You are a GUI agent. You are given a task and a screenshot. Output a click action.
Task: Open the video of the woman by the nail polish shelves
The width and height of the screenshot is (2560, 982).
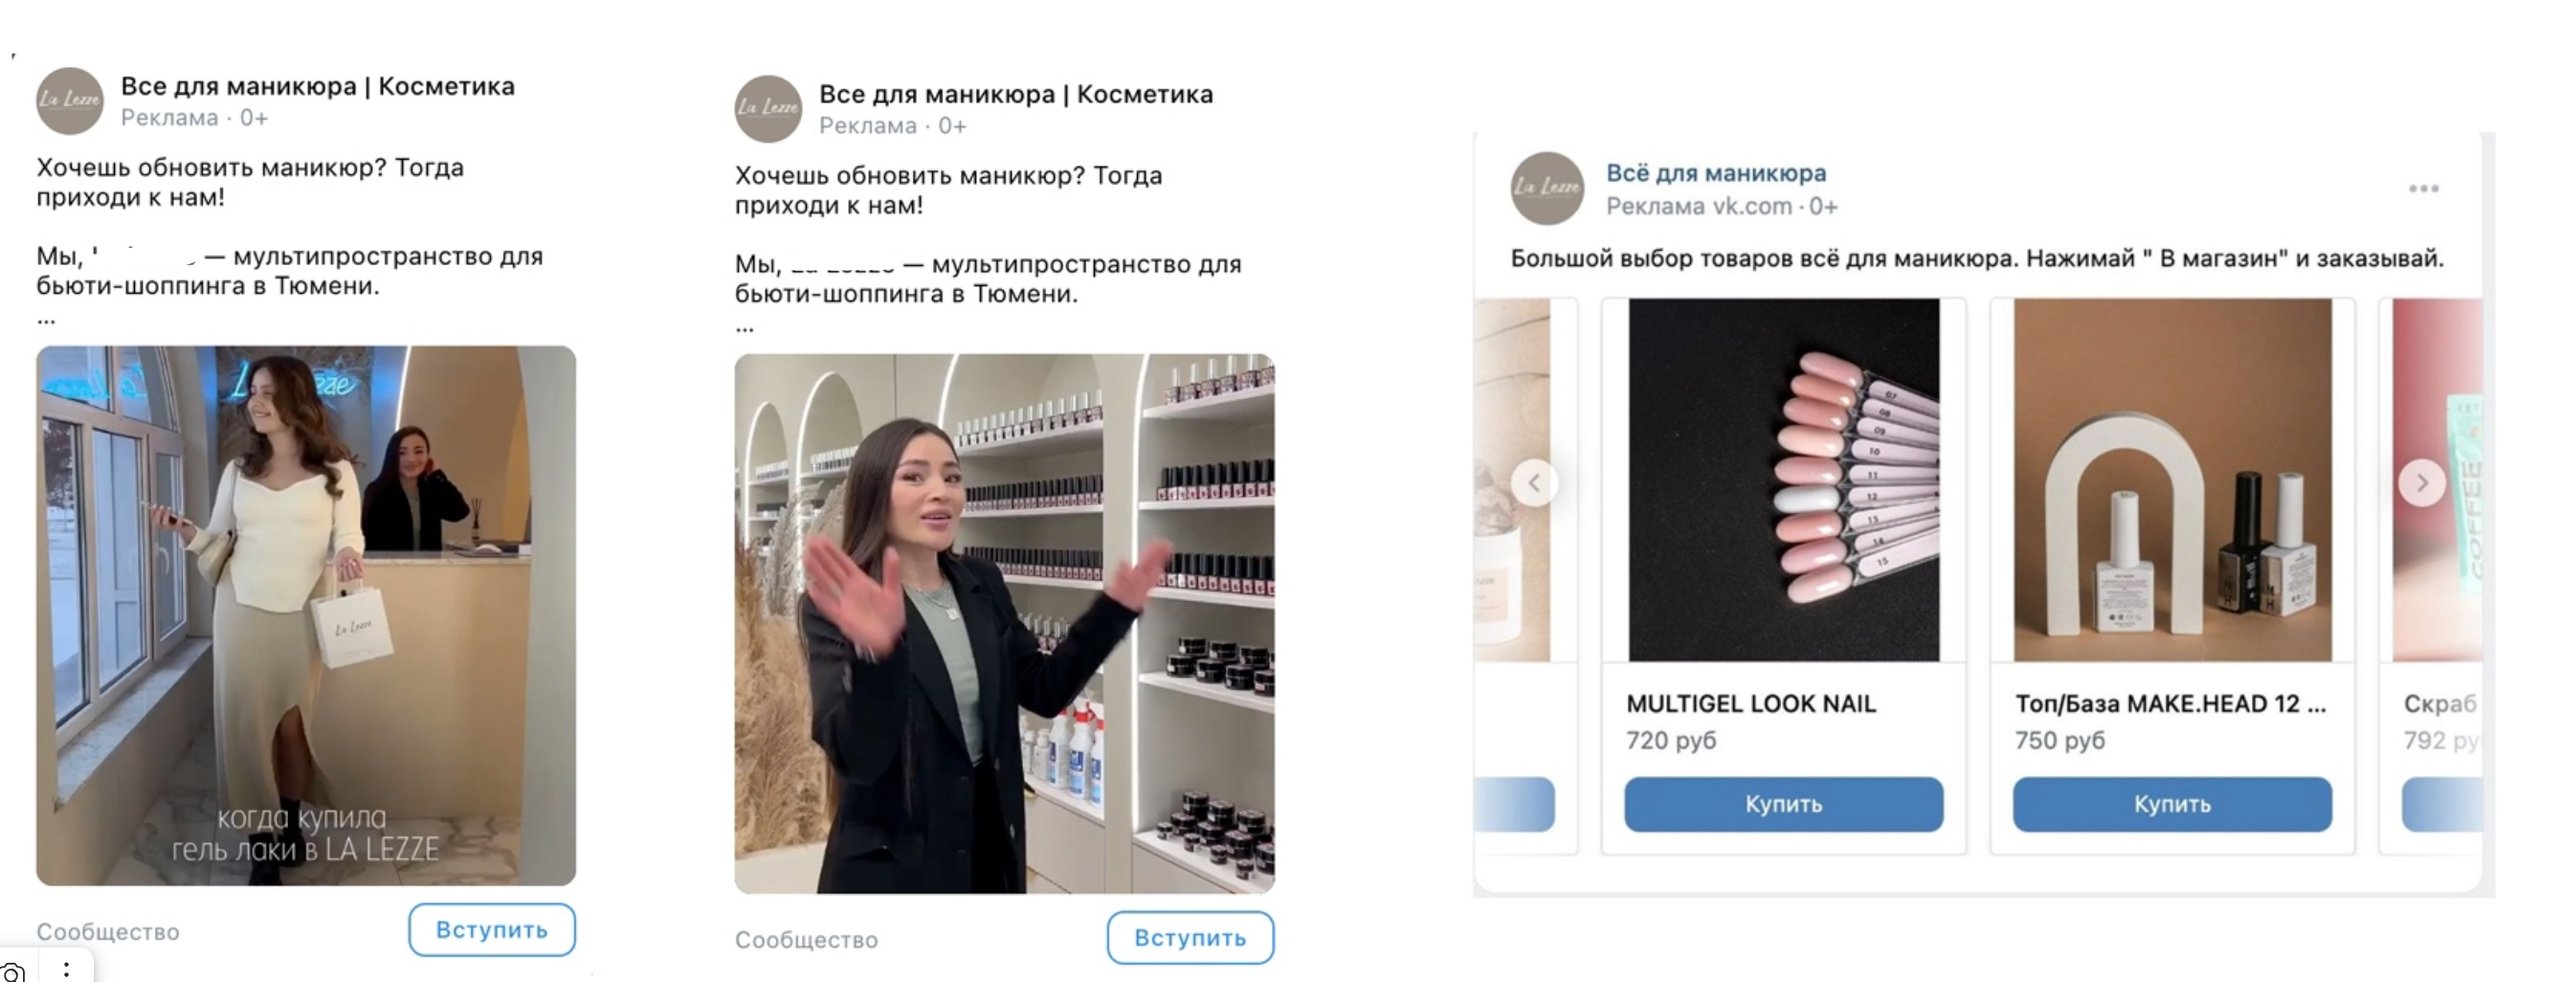click(1004, 623)
